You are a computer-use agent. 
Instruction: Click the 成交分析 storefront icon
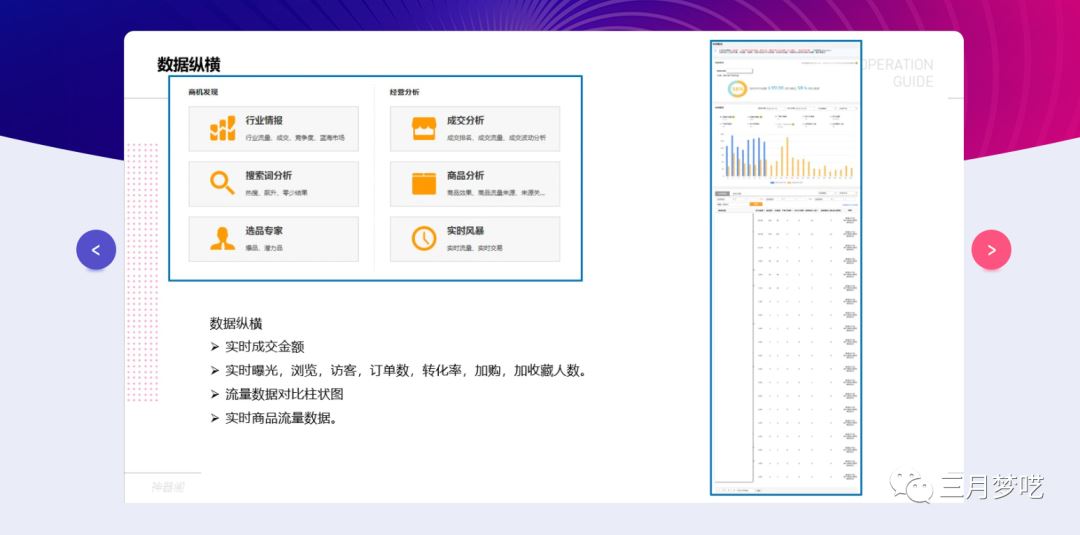click(424, 128)
